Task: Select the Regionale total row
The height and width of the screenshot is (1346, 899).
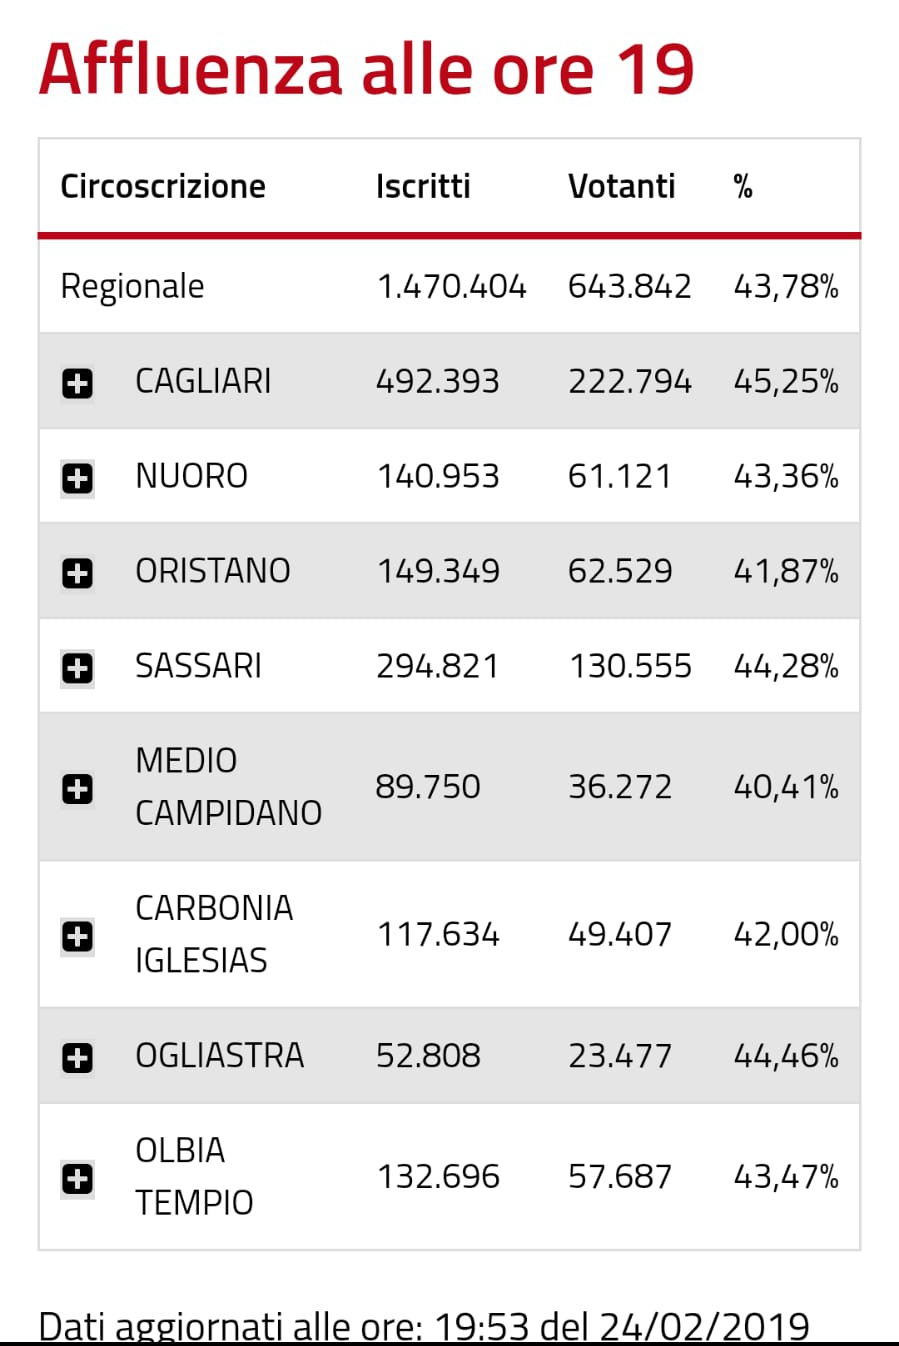Action: click(449, 286)
